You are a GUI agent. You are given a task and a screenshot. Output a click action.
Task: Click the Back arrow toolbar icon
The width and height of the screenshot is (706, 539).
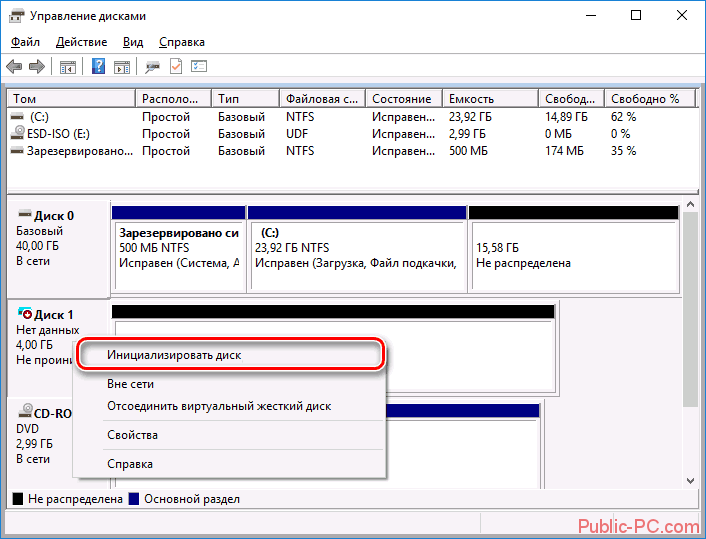click(x=14, y=67)
